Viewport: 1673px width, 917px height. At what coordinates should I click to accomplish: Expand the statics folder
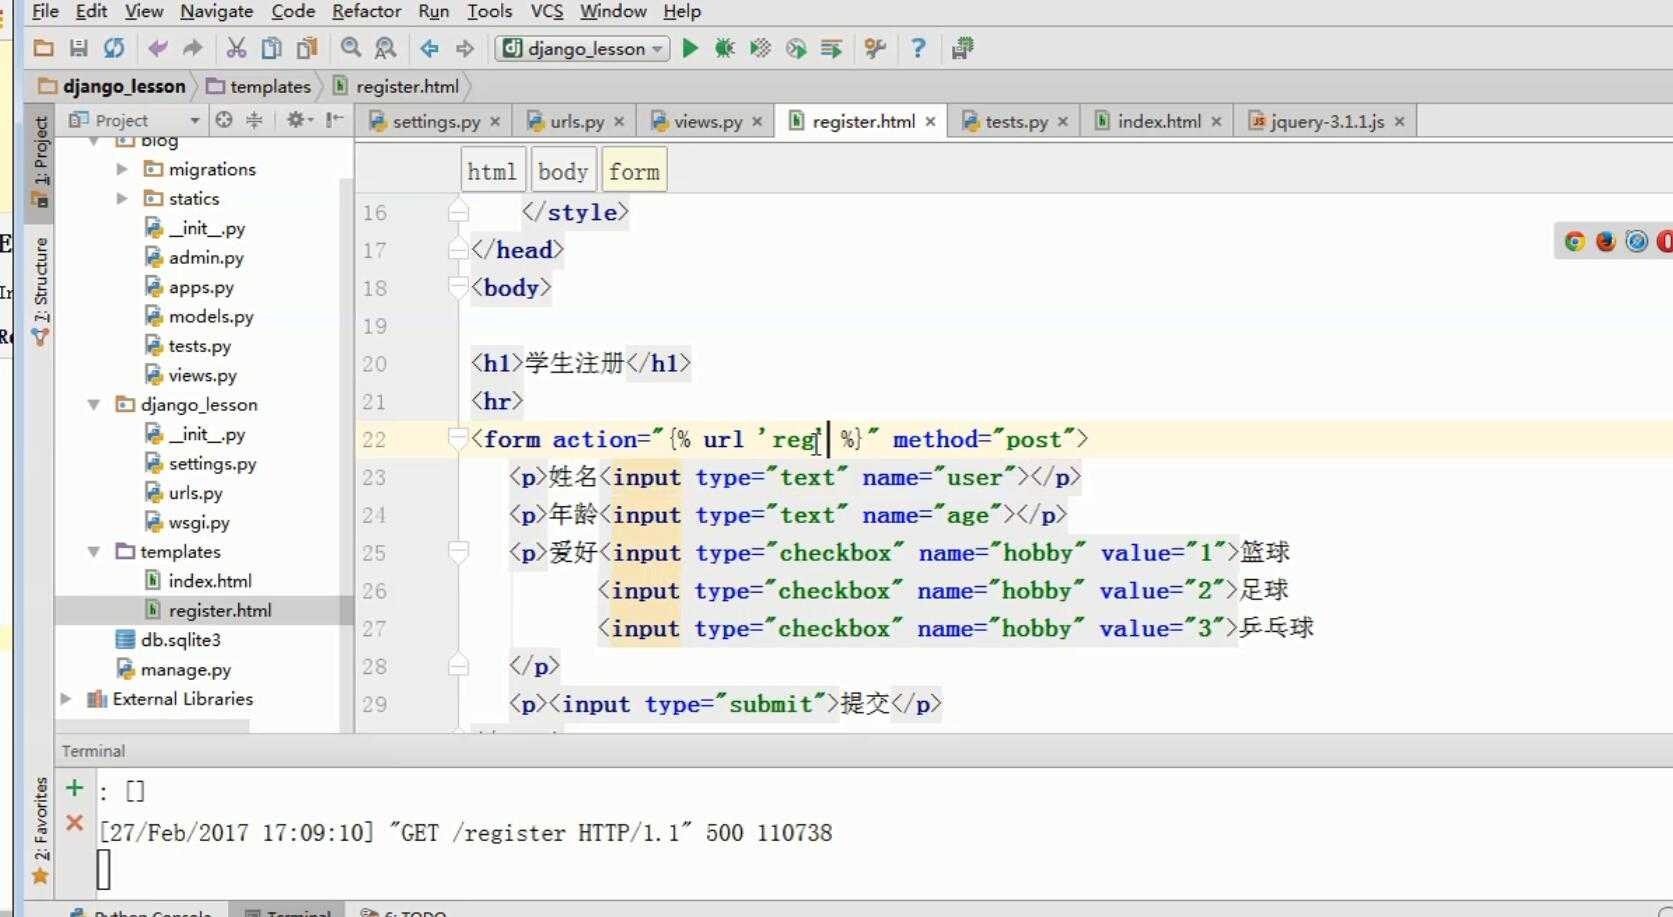pos(122,198)
